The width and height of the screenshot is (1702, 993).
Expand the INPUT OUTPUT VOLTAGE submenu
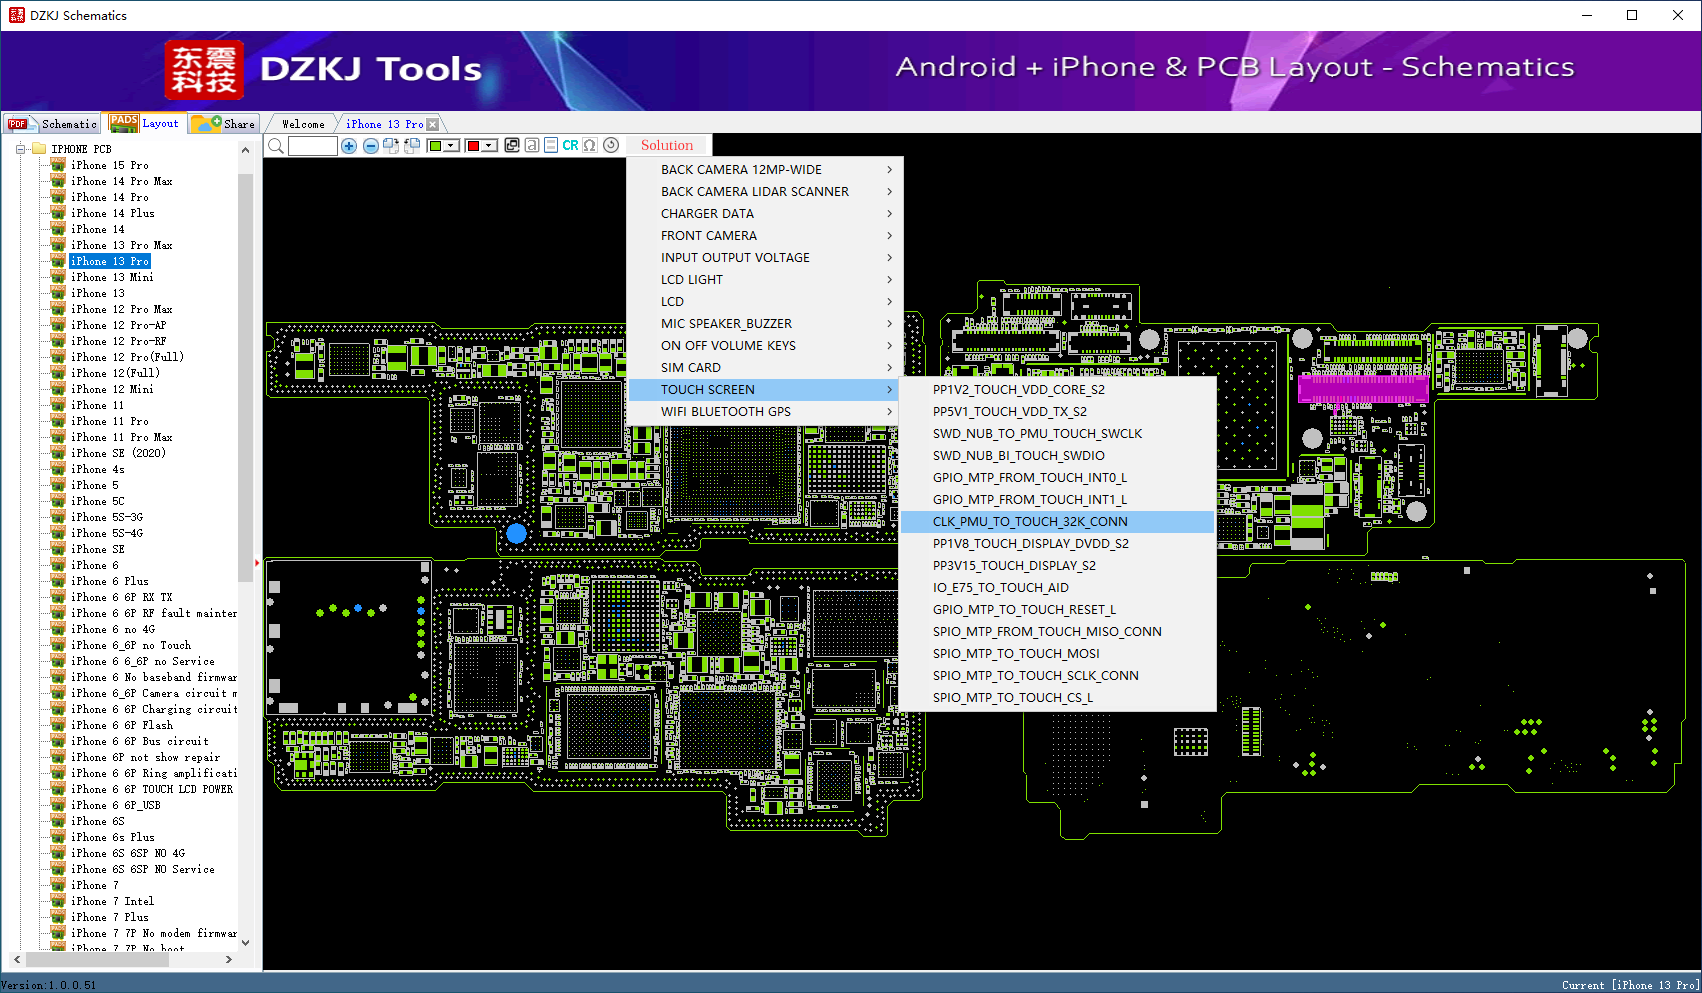click(766, 258)
